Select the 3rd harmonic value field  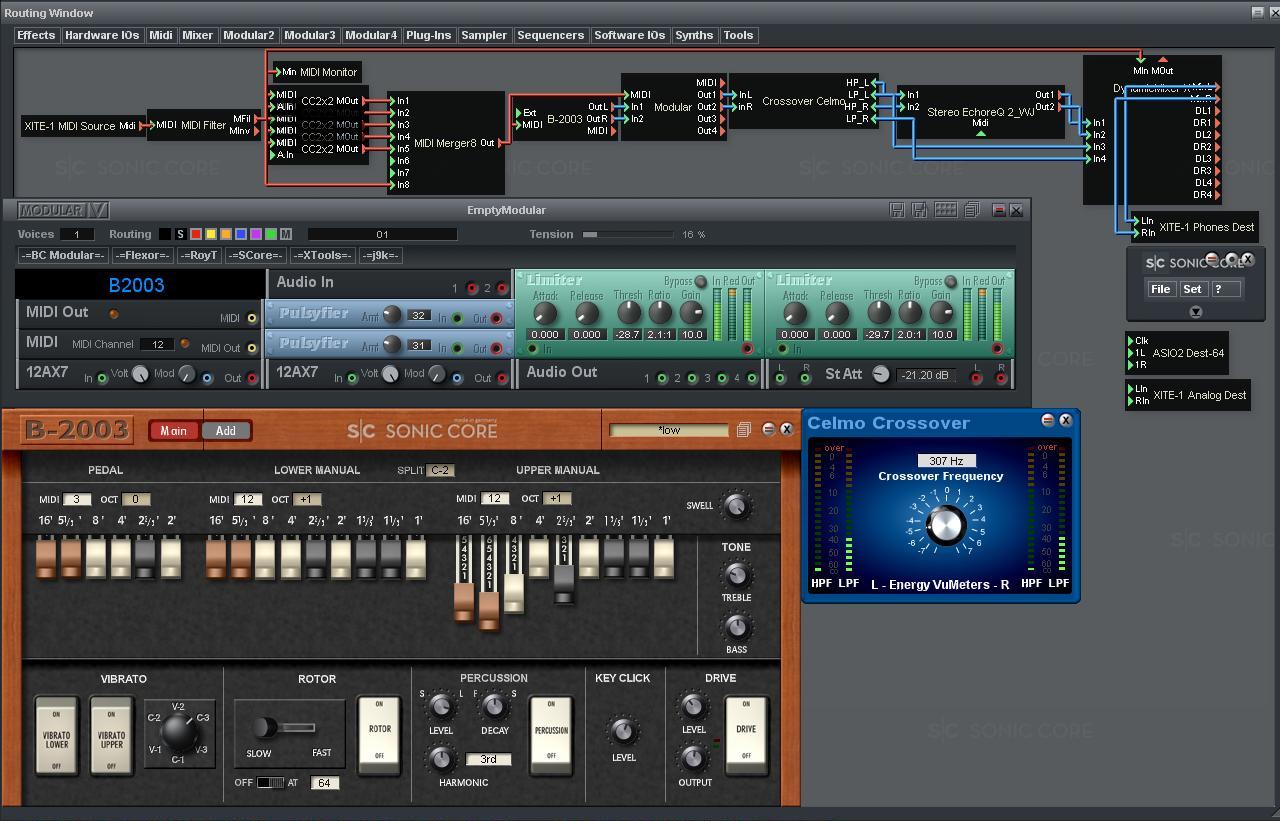pyautogui.click(x=488, y=759)
